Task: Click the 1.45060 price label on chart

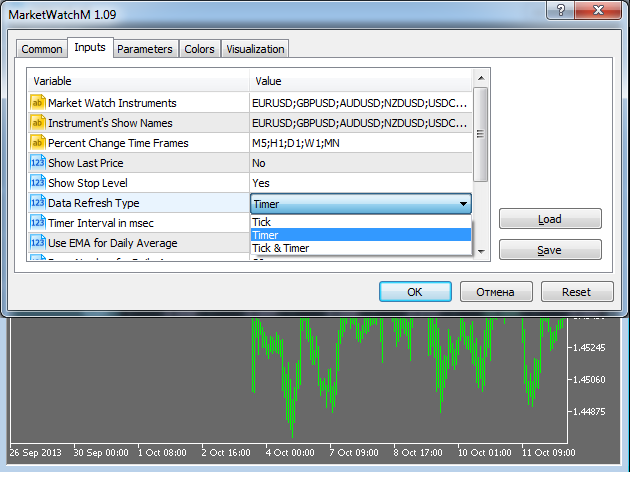Action: click(589, 380)
